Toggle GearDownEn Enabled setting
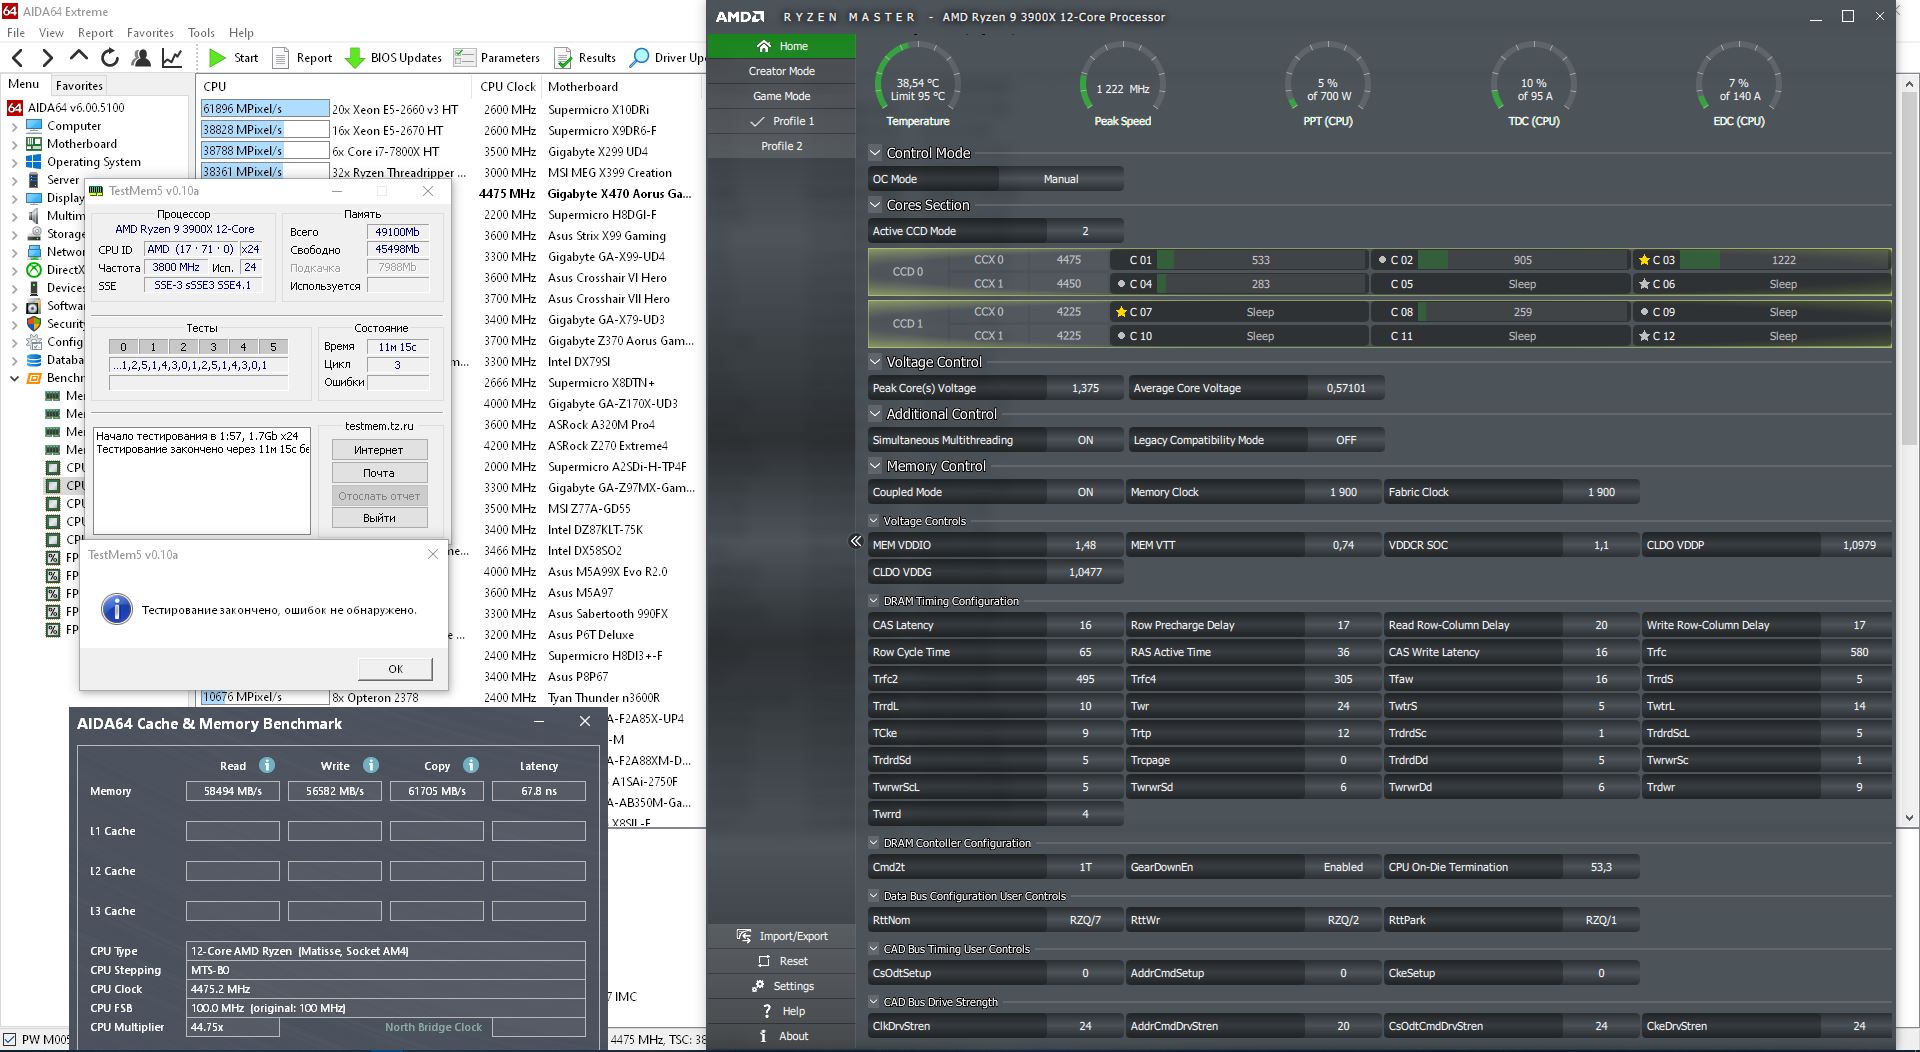Image resolution: width=1920 pixels, height=1052 pixels. tap(1343, 867)
